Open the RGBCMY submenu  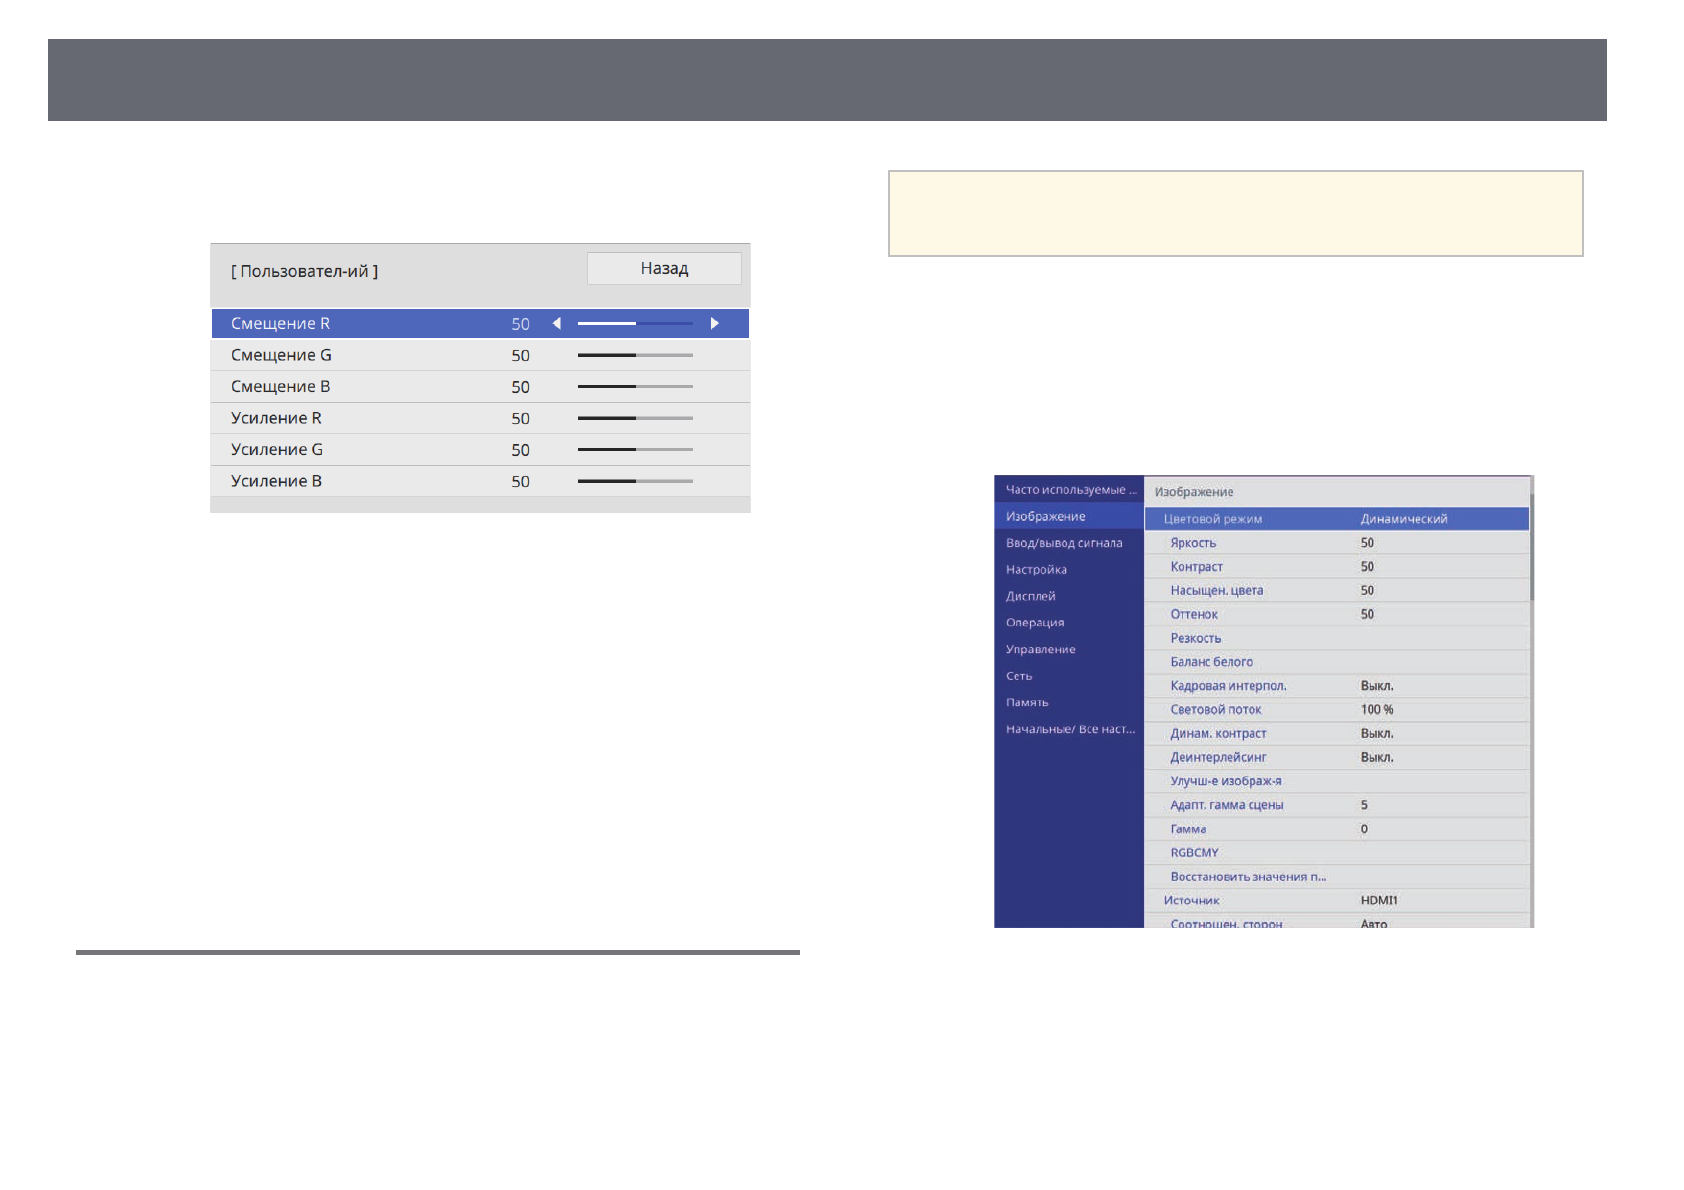tap(1336, 853)
